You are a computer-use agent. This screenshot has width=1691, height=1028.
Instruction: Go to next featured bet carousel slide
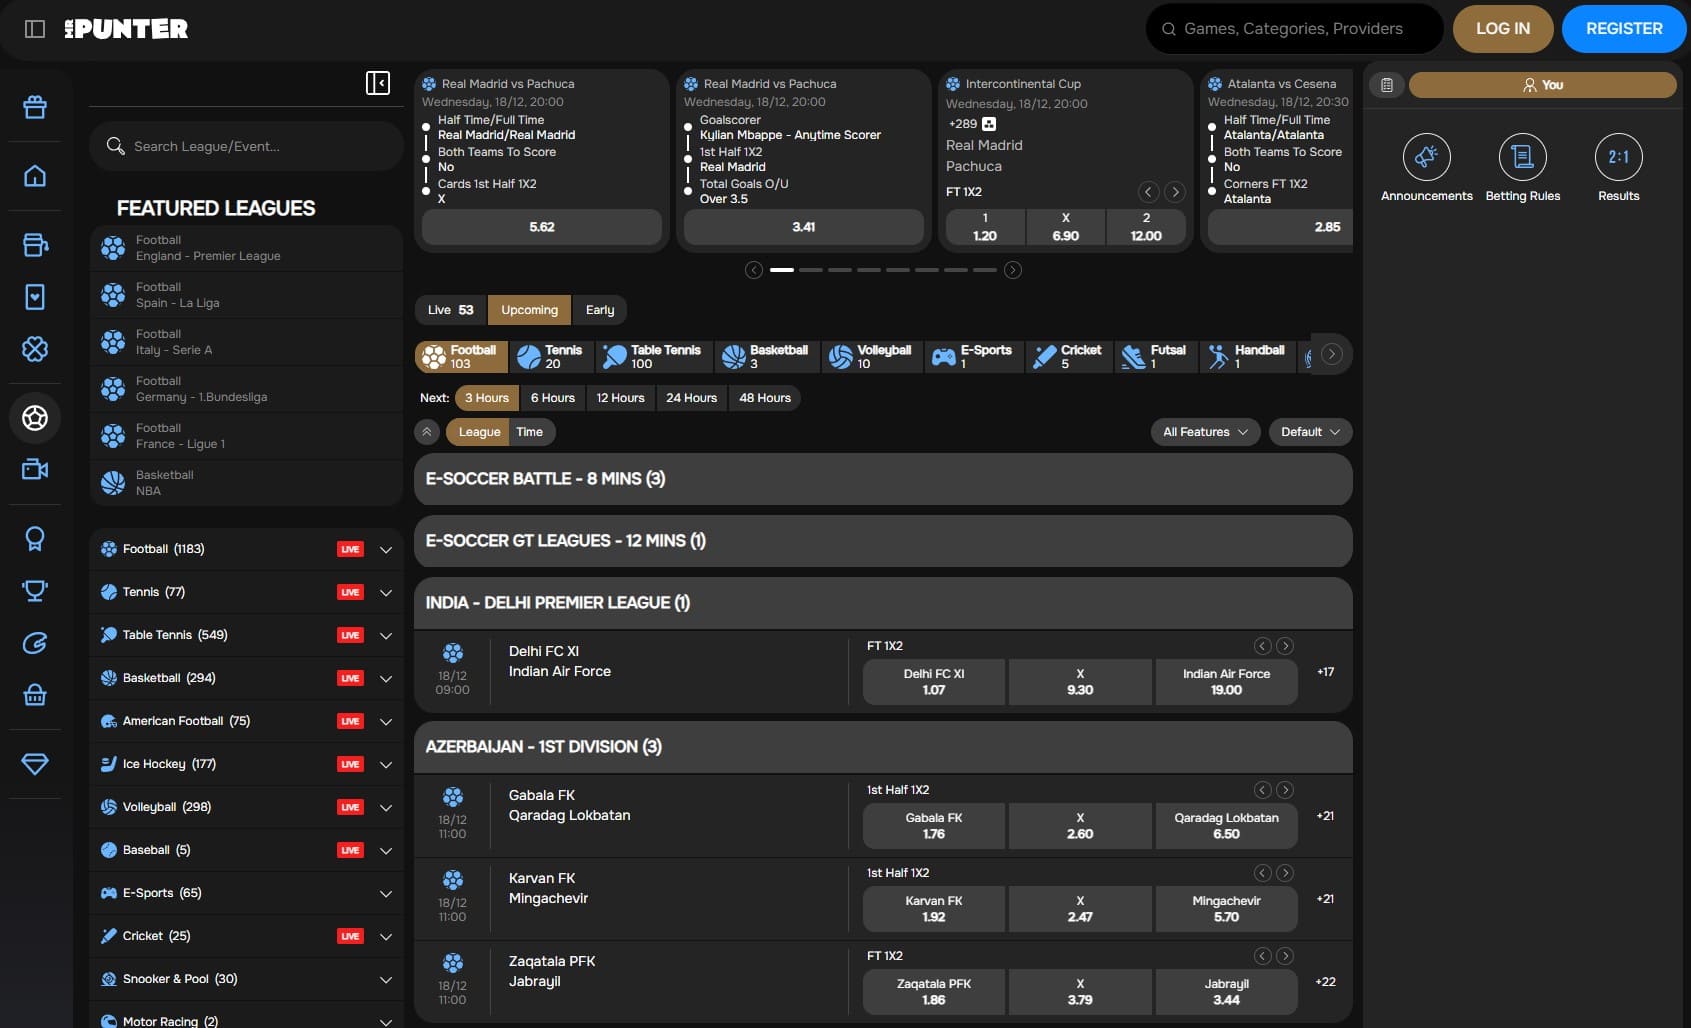click(x=1012, y=270)
